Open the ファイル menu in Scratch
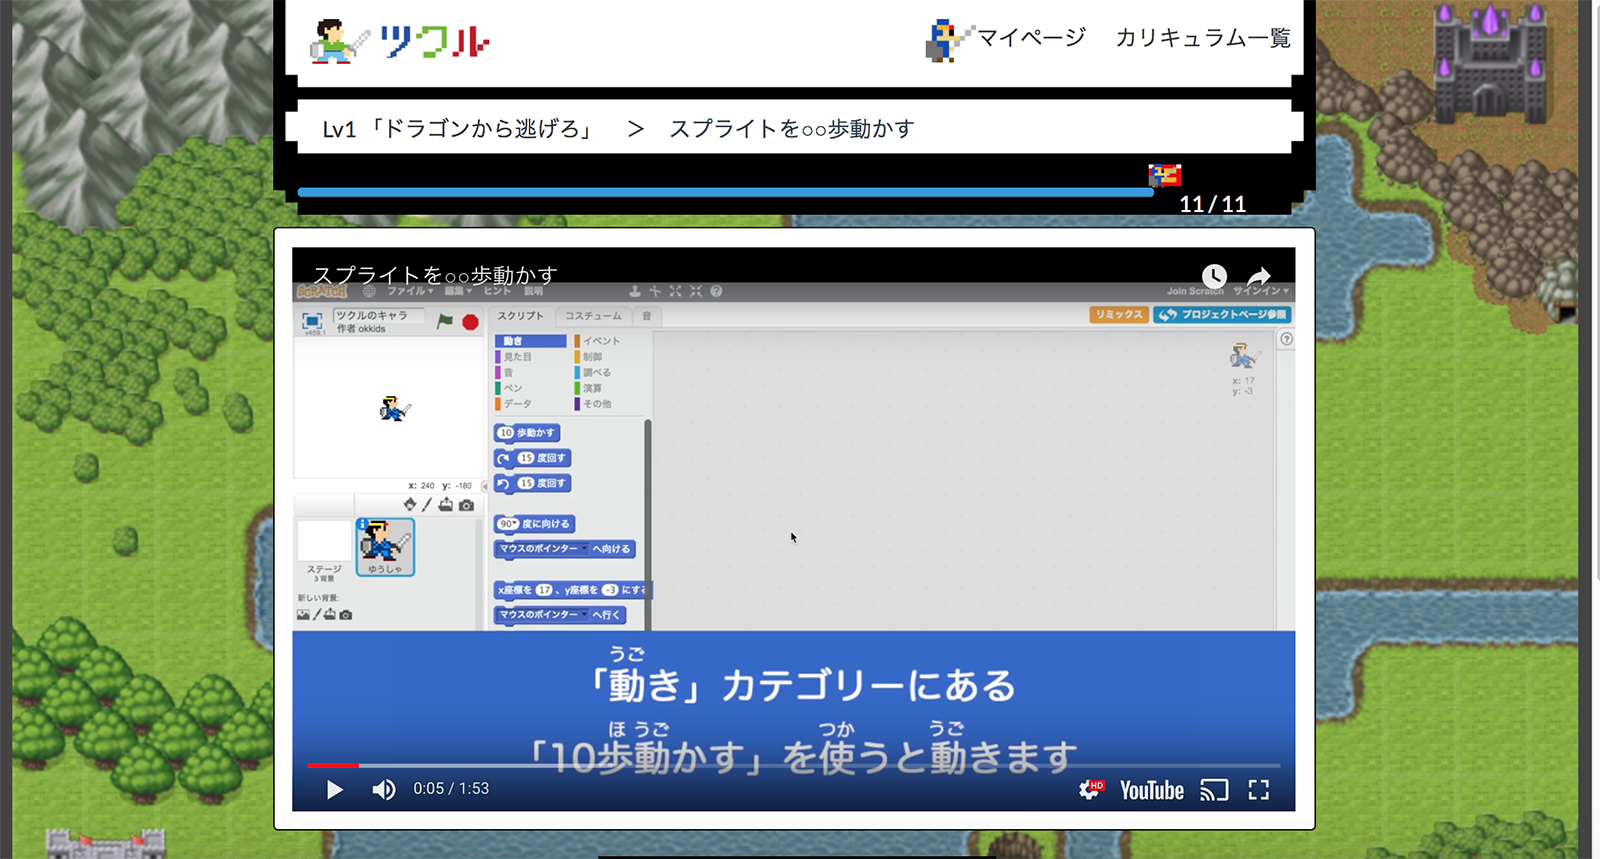1600x859 pixels. point(409,291)
